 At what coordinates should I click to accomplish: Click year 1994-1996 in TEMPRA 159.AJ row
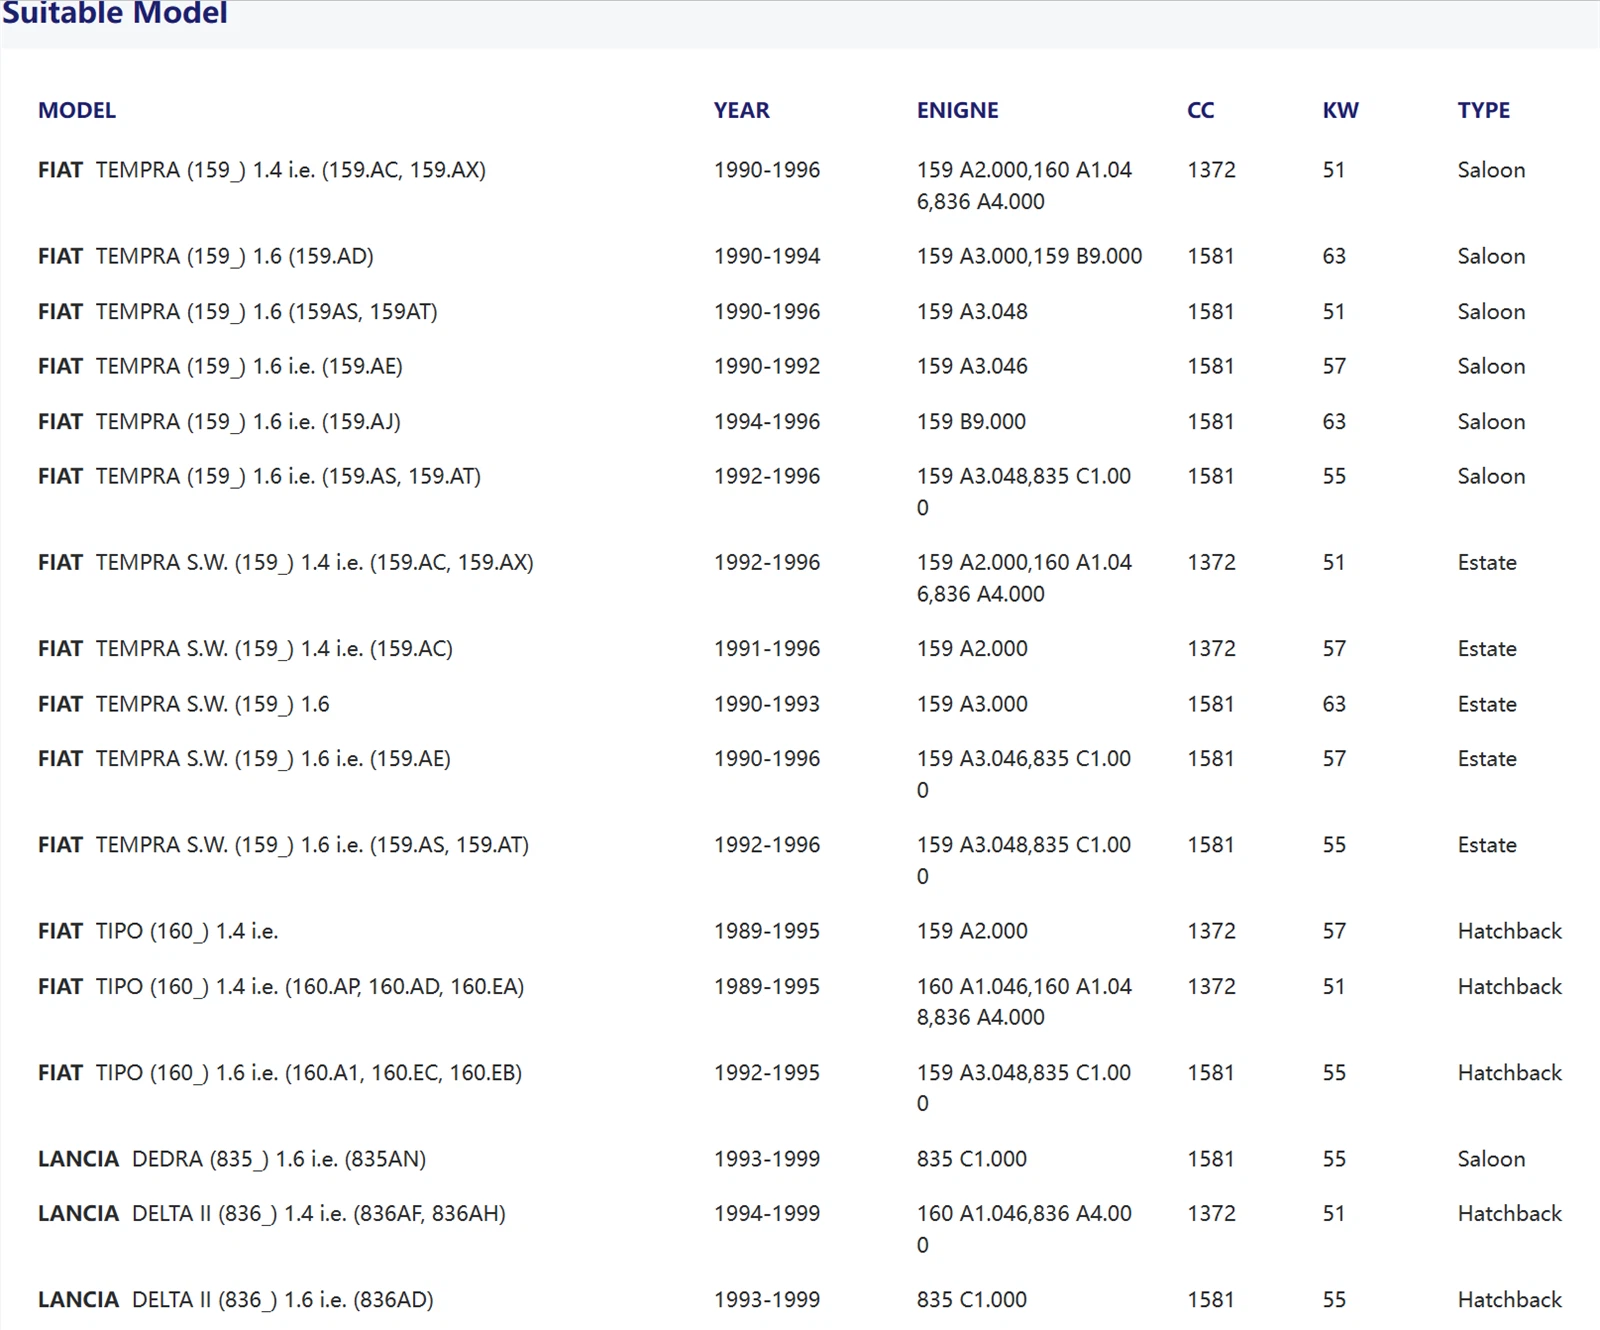pos(767,422)
